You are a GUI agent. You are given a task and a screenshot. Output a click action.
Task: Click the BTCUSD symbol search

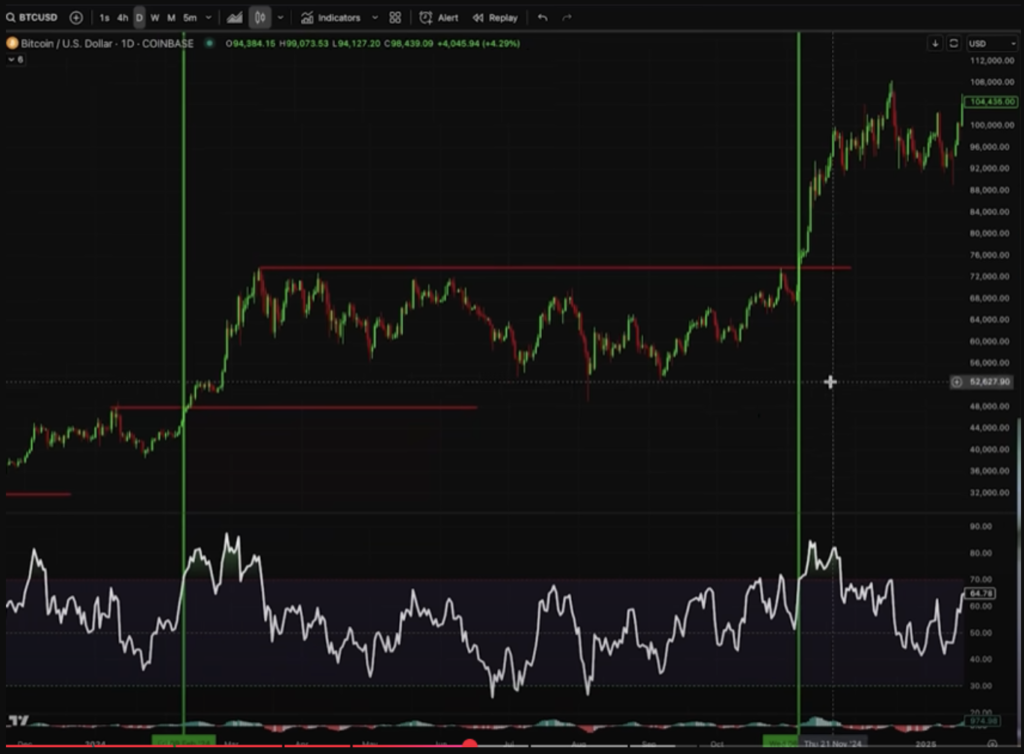[34, 17]
